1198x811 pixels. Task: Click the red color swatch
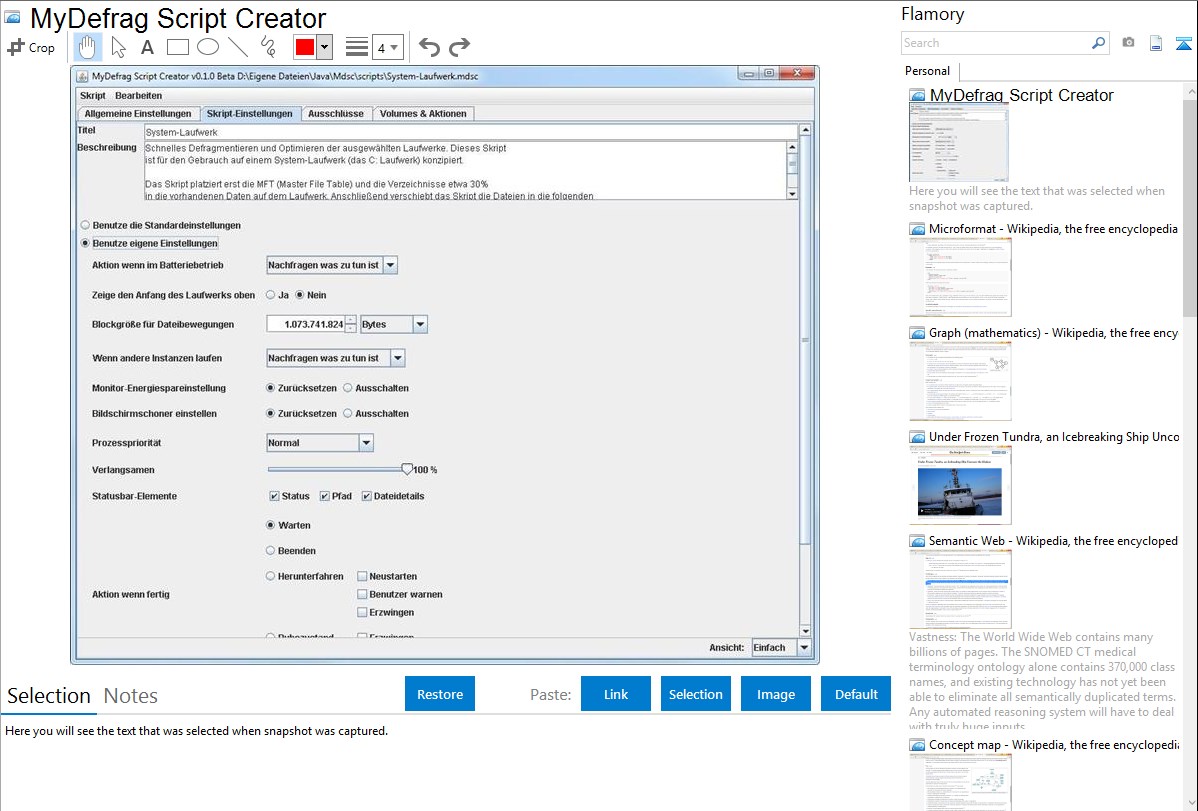(x=305, y=47)
